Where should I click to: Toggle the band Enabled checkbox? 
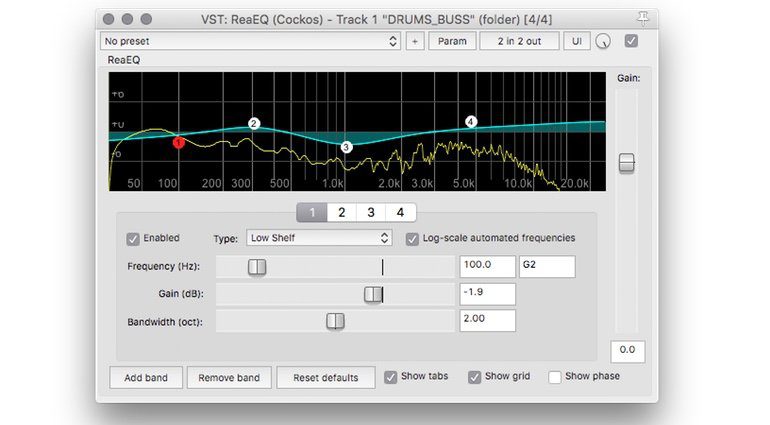(133, 239)
